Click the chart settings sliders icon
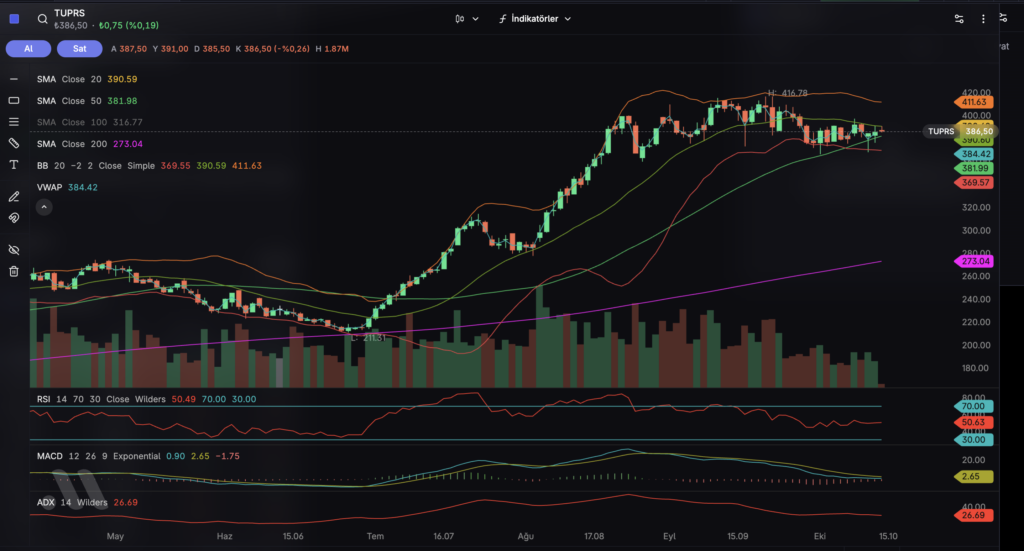 pyautogui.click(x=959, y=19)
